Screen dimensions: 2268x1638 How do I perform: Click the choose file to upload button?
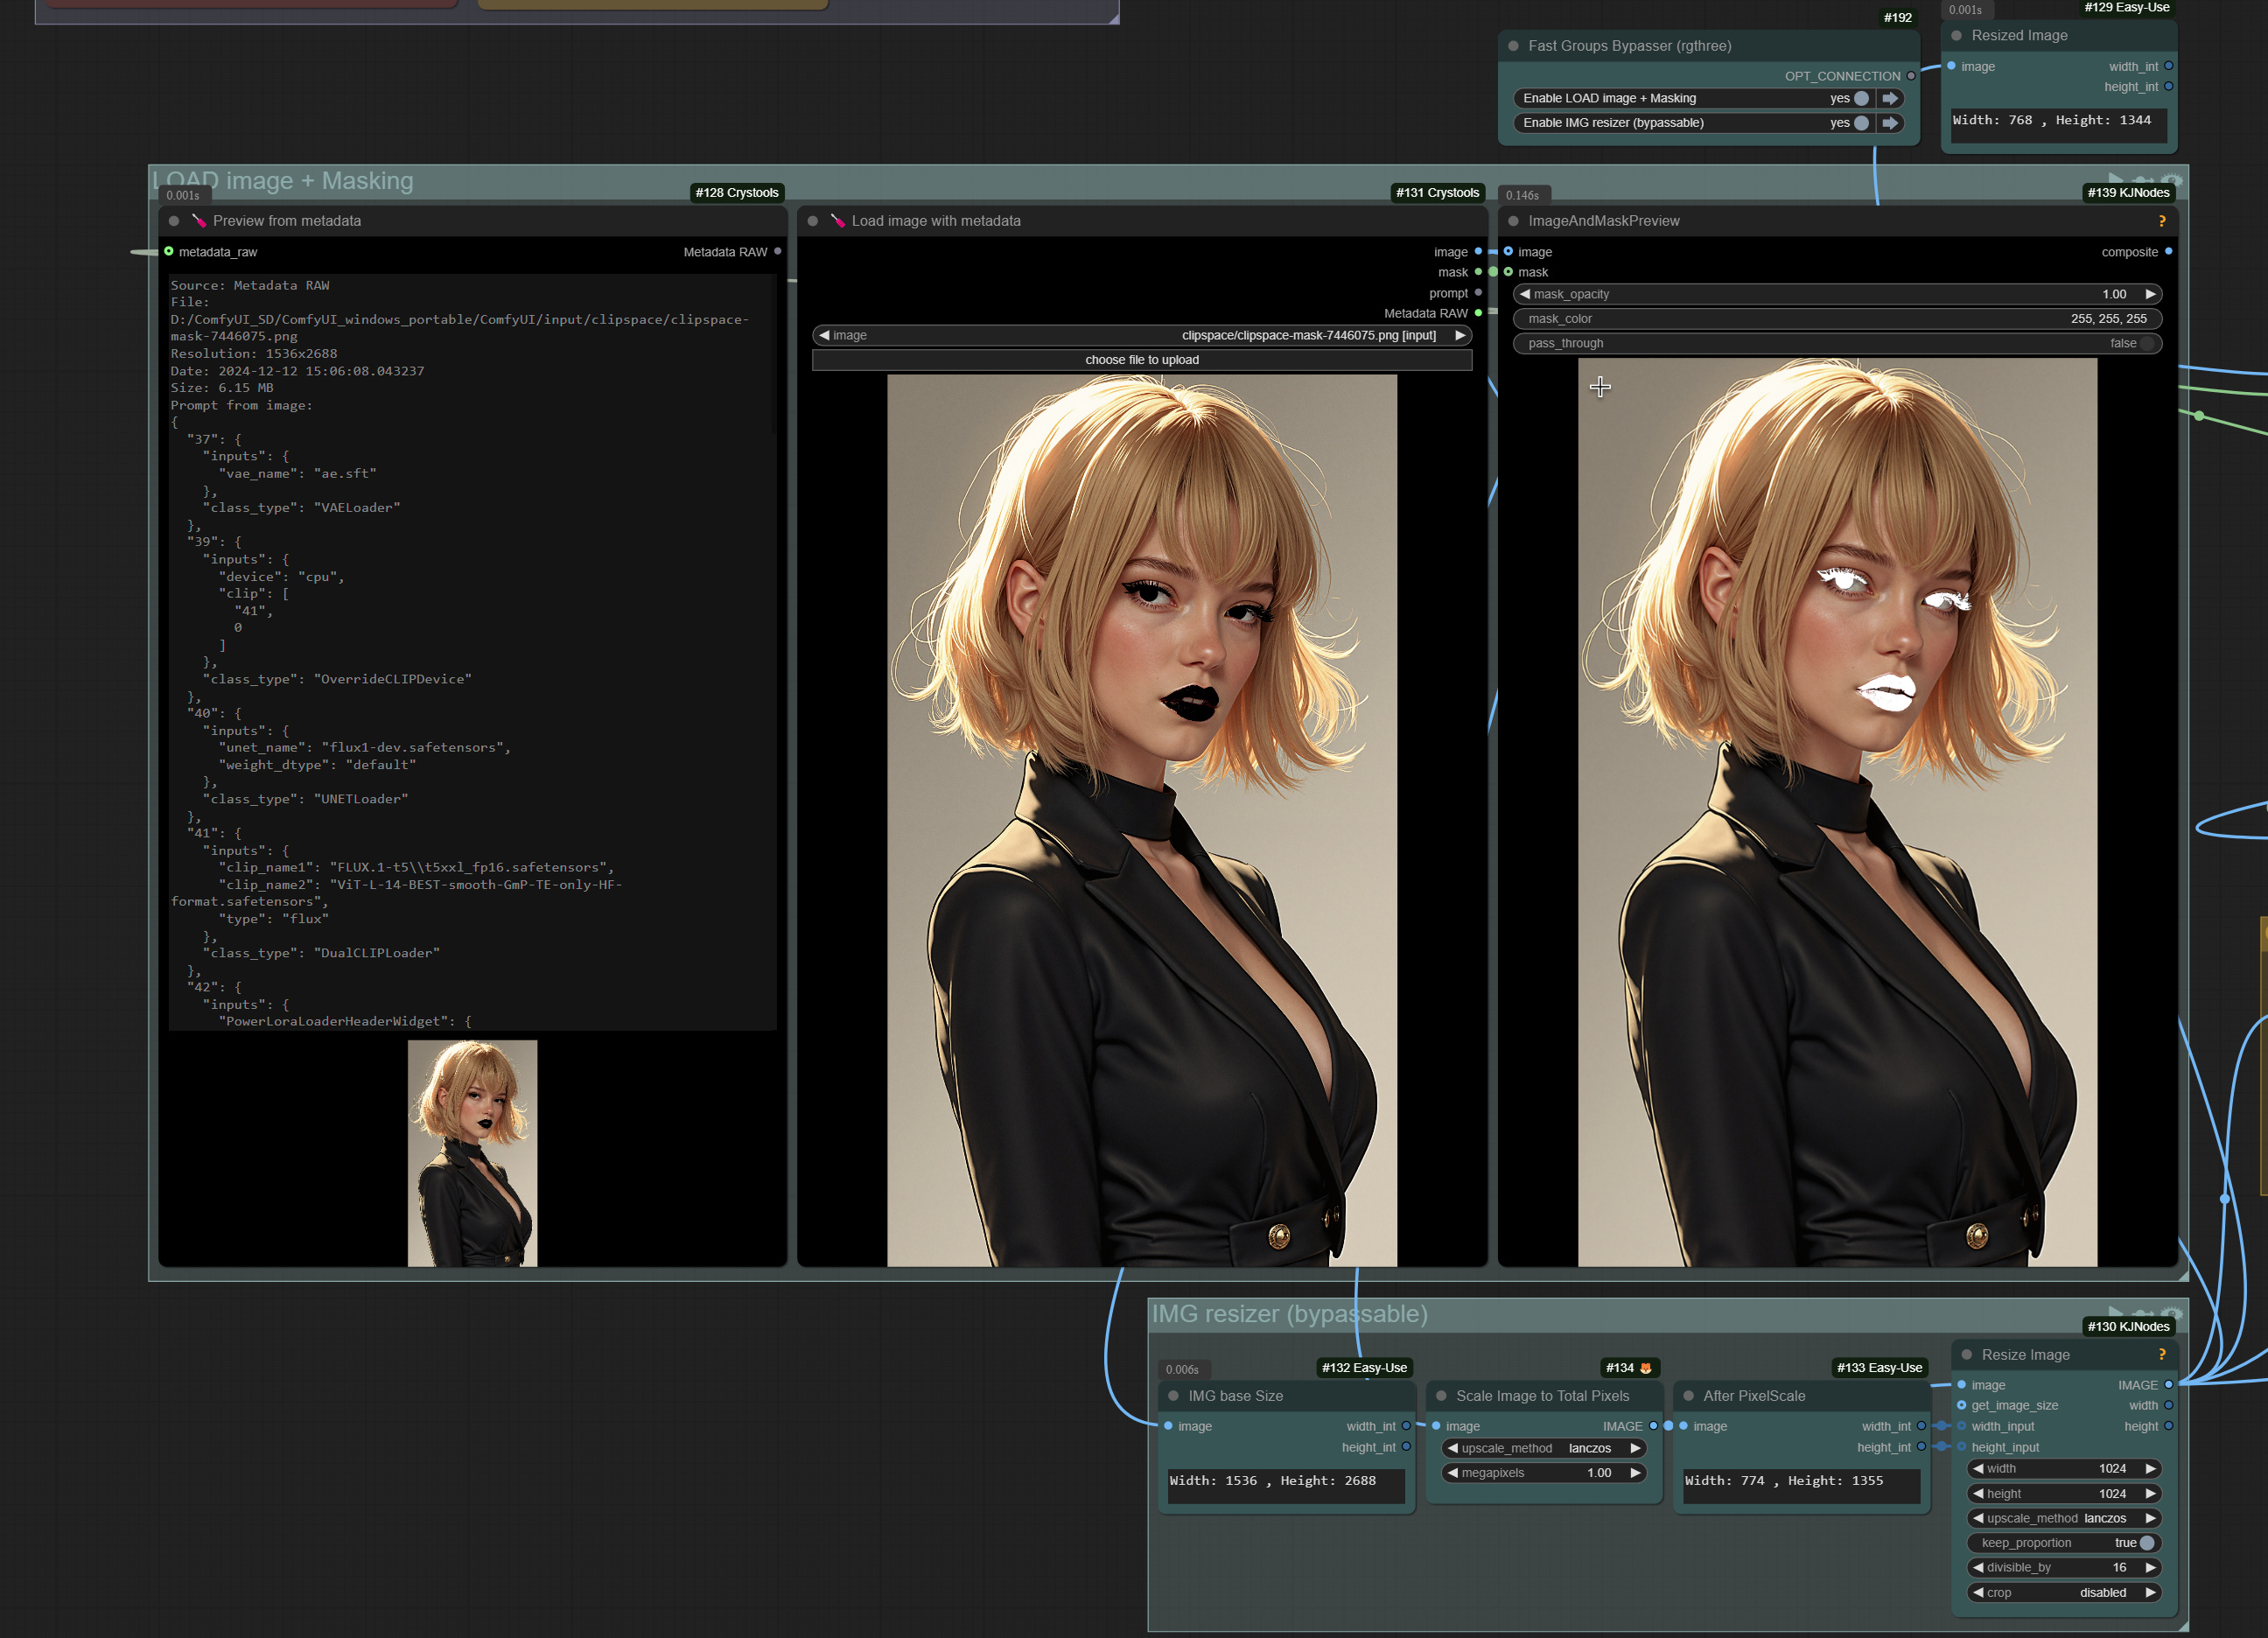1141,360
